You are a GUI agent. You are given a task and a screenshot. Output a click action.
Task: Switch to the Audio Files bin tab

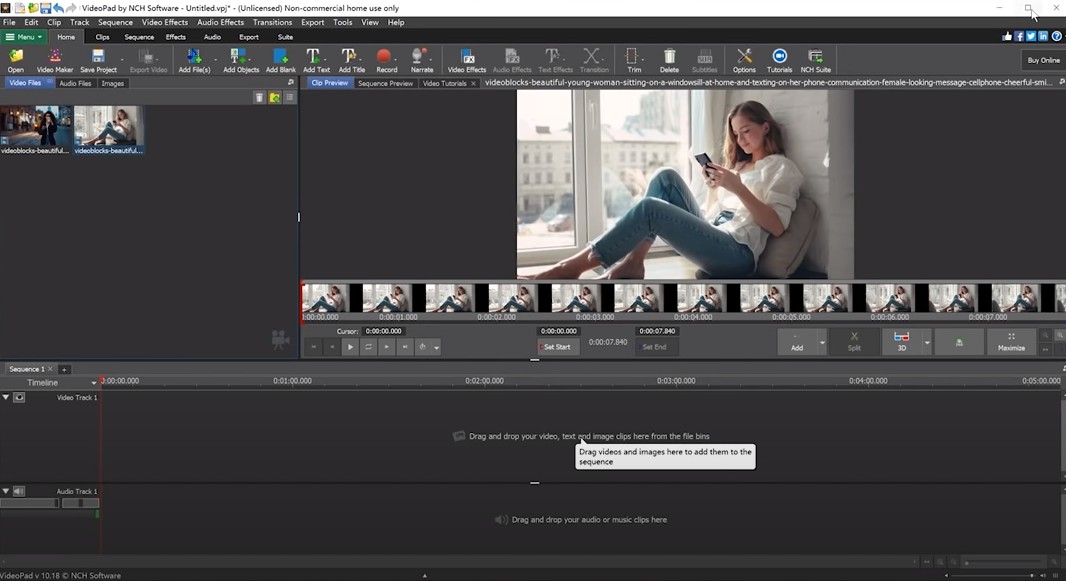click(75, 83)
